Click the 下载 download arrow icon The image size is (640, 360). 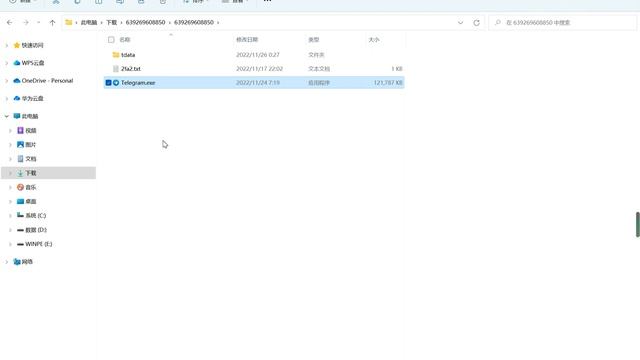(x=20, y=173)
